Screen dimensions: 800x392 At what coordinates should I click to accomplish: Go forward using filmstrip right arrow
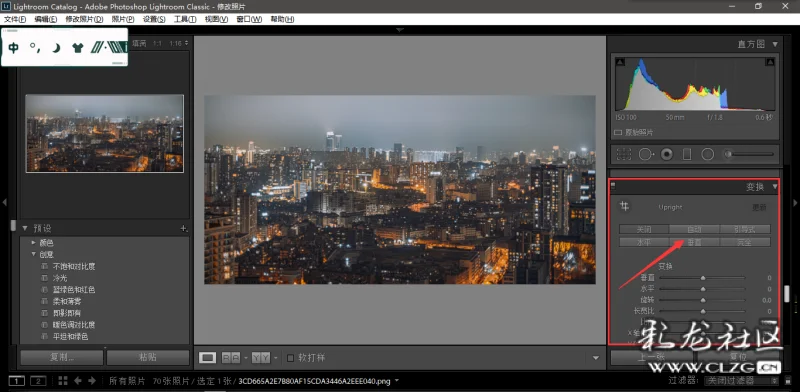point(92,381)
